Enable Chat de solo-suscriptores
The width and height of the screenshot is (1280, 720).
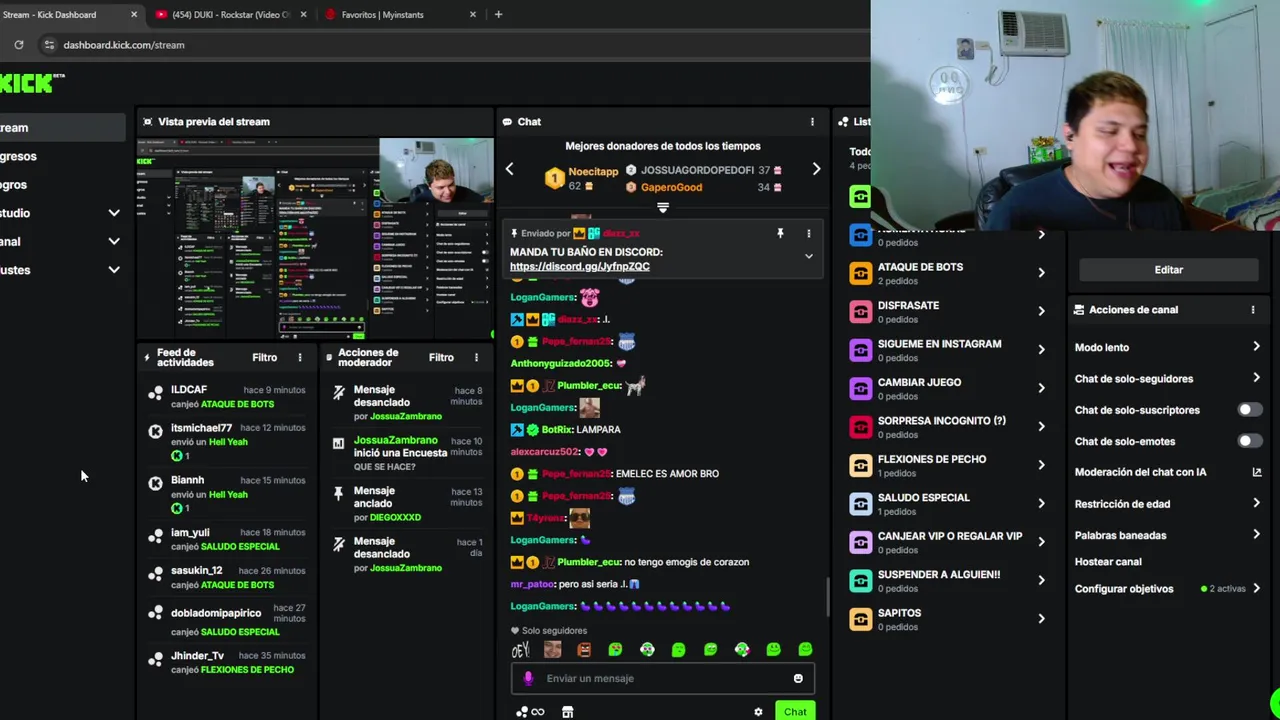(1249, 410)
